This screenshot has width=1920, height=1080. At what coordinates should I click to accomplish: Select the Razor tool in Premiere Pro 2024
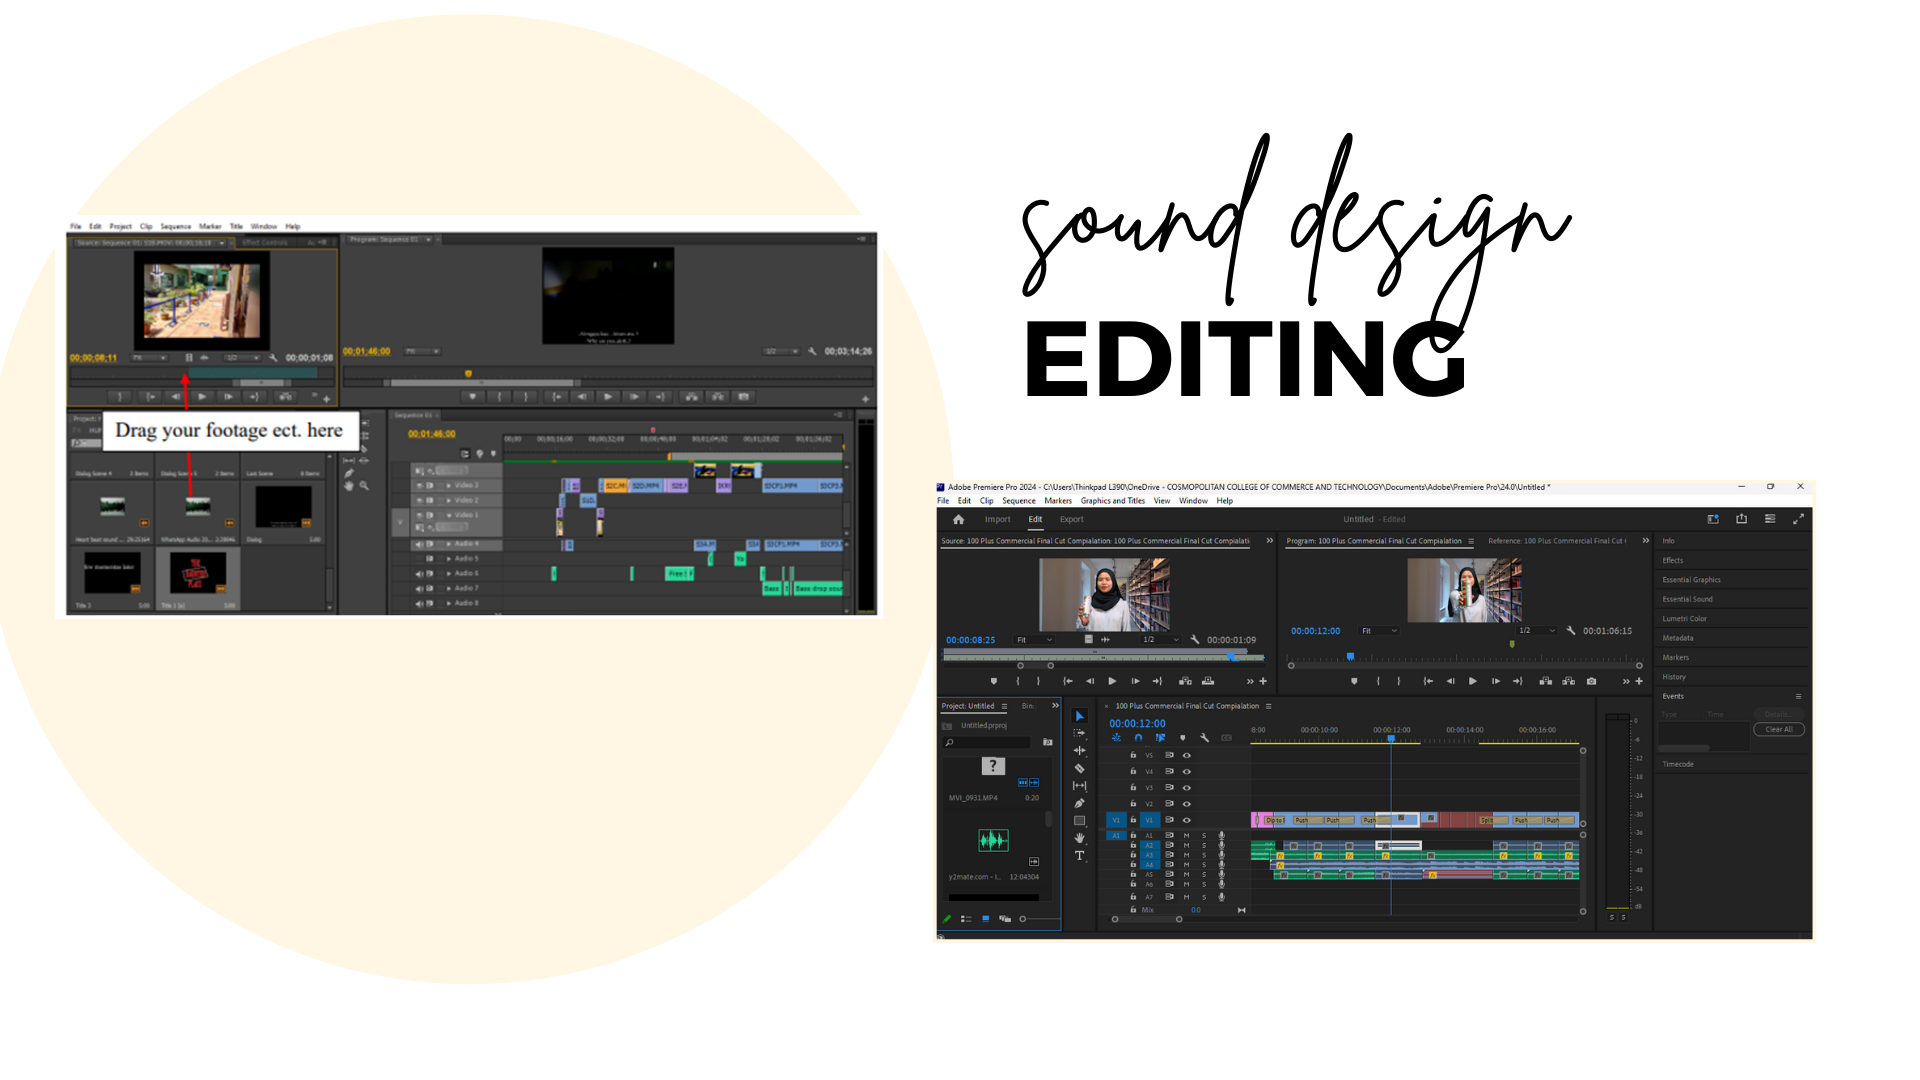(x=1079, y=768)
